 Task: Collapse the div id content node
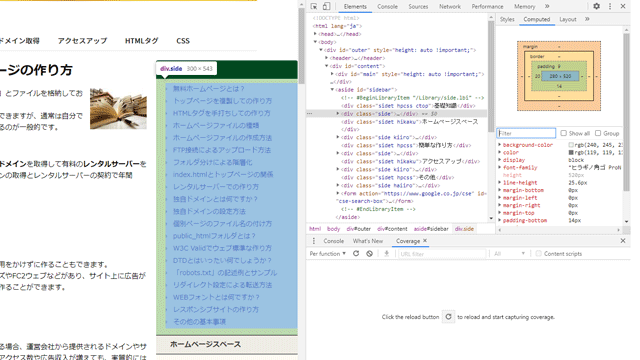327,66
